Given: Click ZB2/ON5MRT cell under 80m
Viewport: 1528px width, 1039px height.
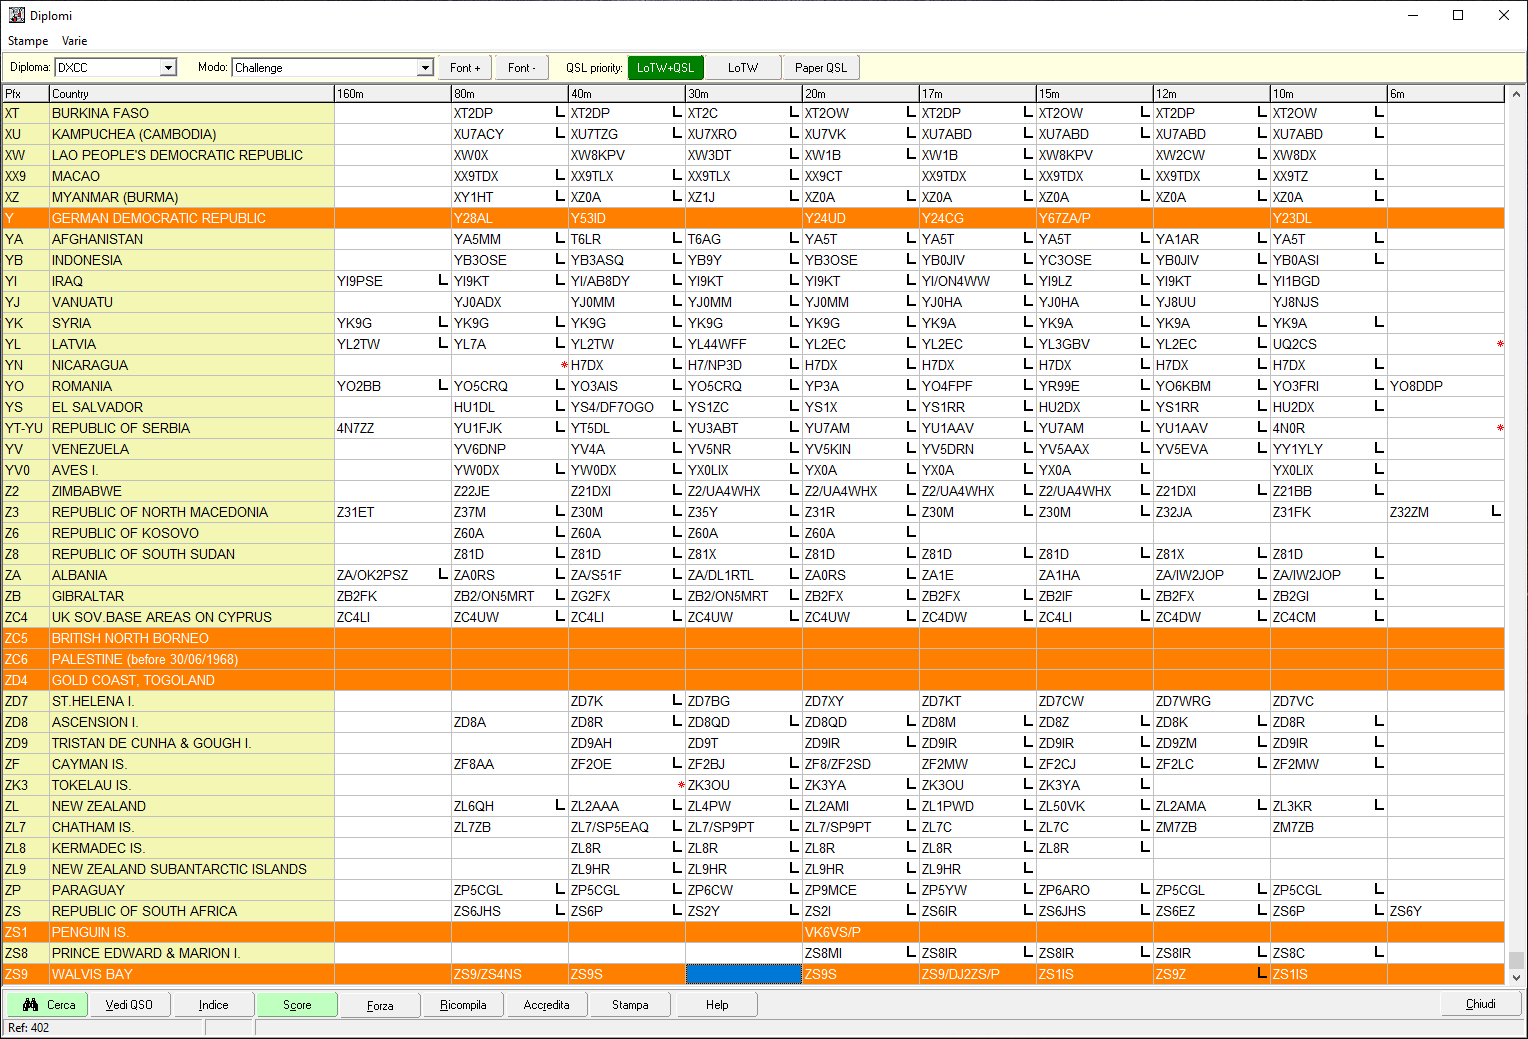Looking at the screenshot, I should click(x=510, y=596).
